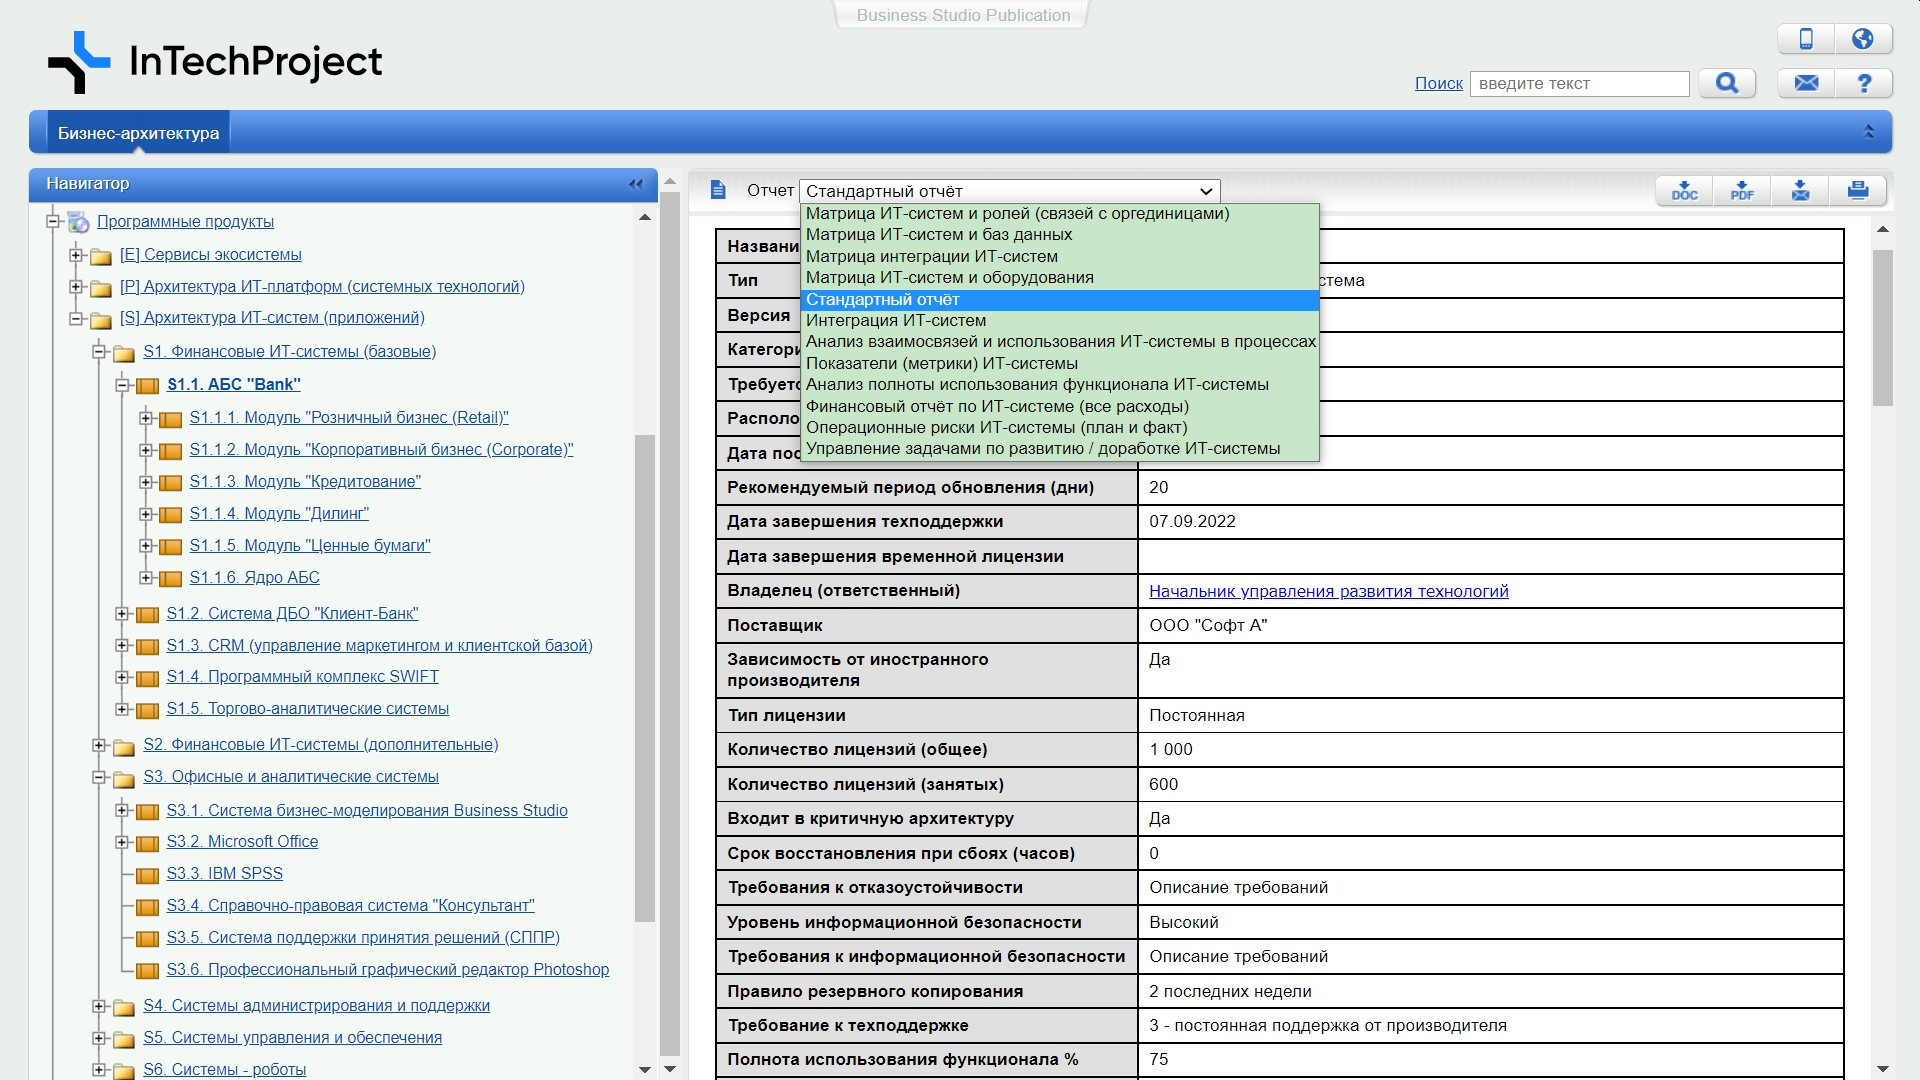The width and height of the screenshot is (1920, 1080).
Task: Select 'Интеграция ИТ-систем' report option
Action: [896, 321]
